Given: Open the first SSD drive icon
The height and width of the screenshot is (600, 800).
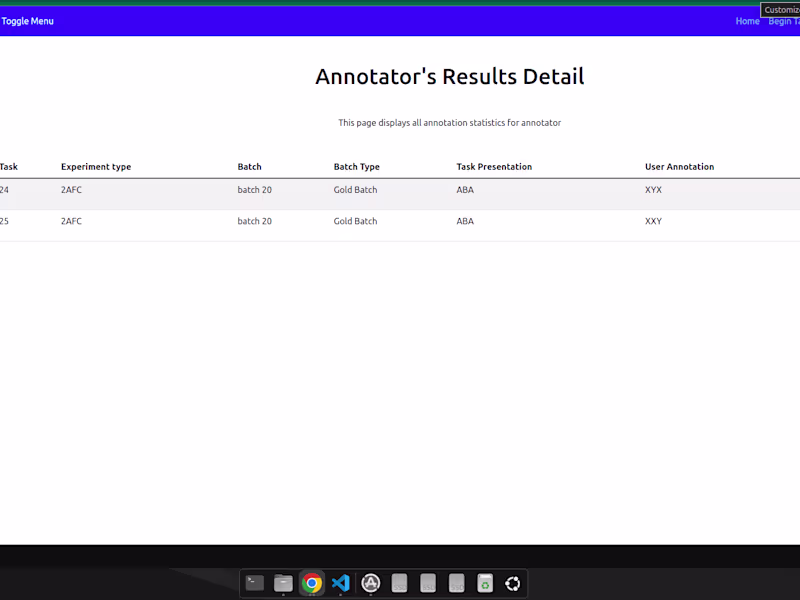Looking at the screenshot, I should [399, 583].
